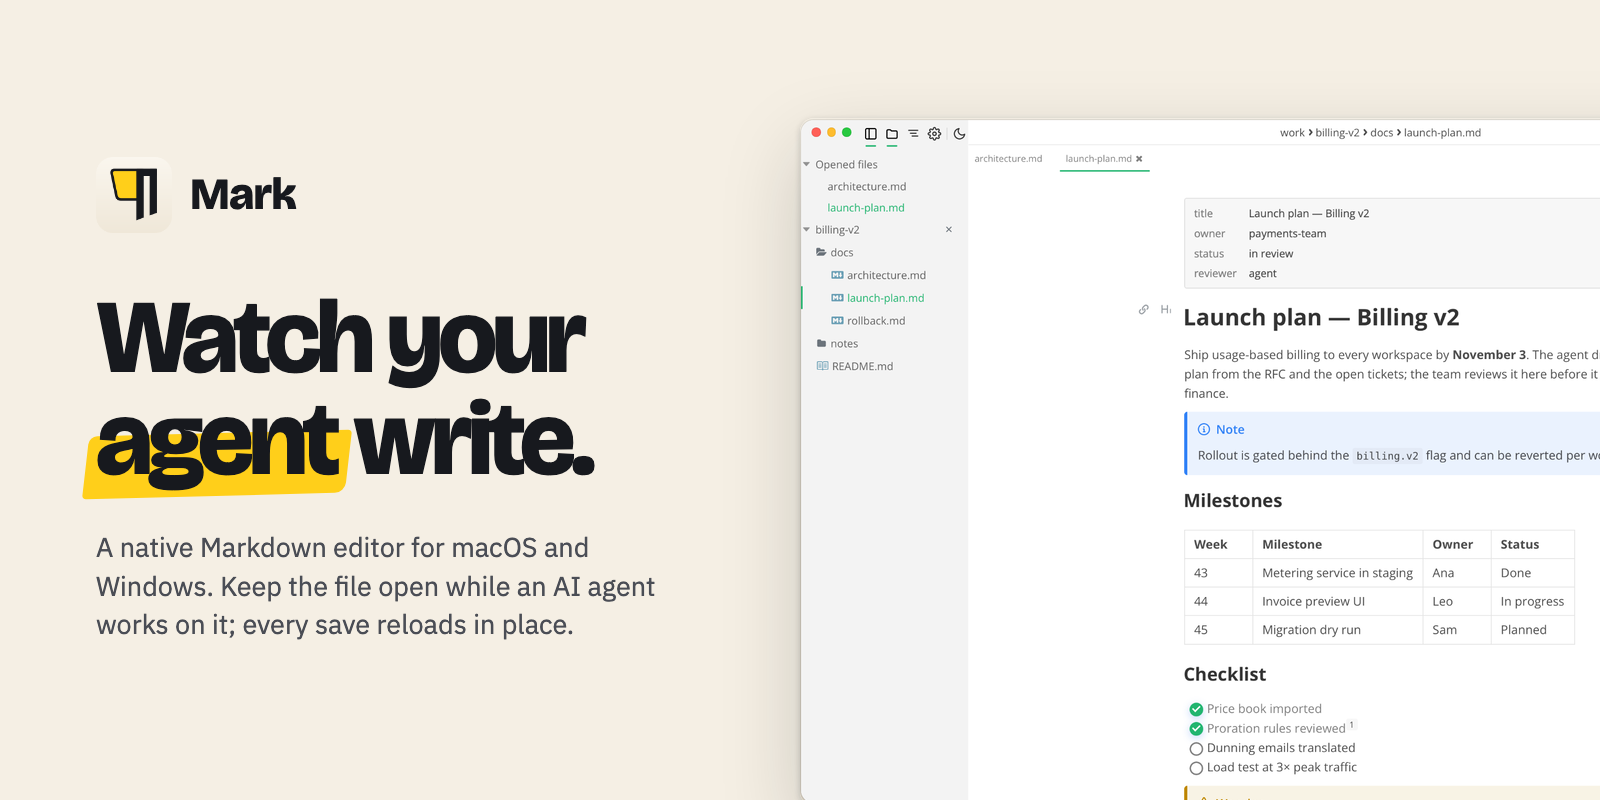Click the open folder icon for docs
The image size is (1600, 800).
[821, 252]
